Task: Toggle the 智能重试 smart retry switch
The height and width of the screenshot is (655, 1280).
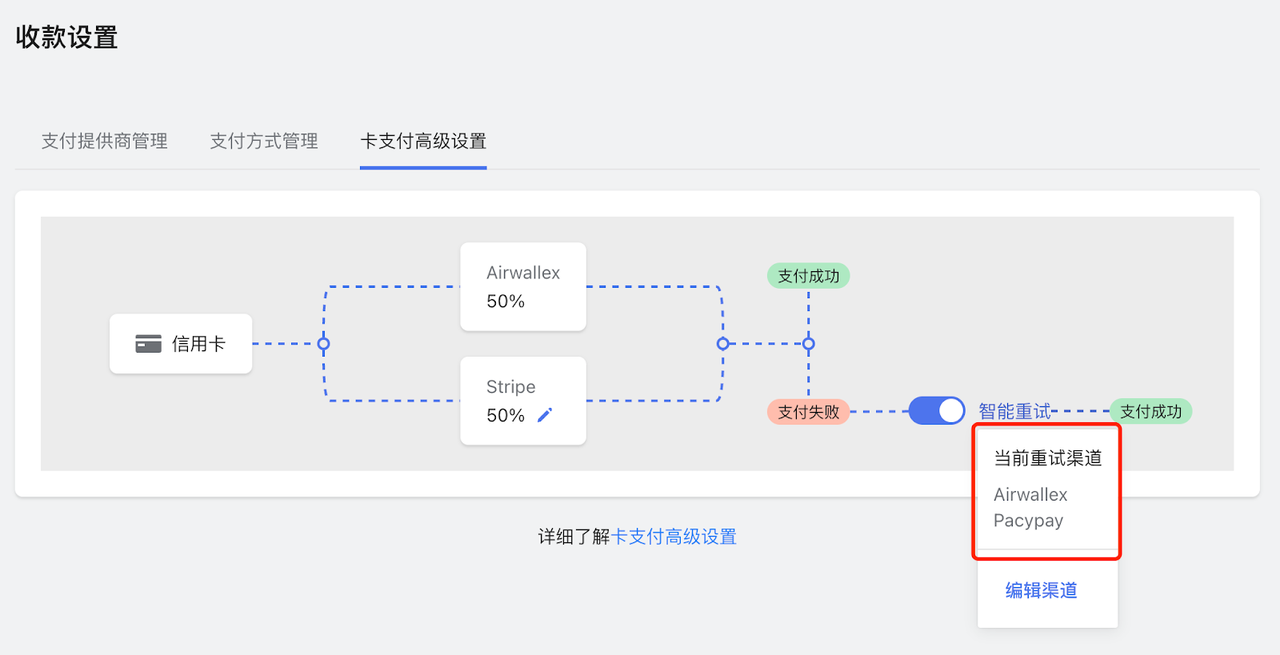Action: (x=935, y=410)
